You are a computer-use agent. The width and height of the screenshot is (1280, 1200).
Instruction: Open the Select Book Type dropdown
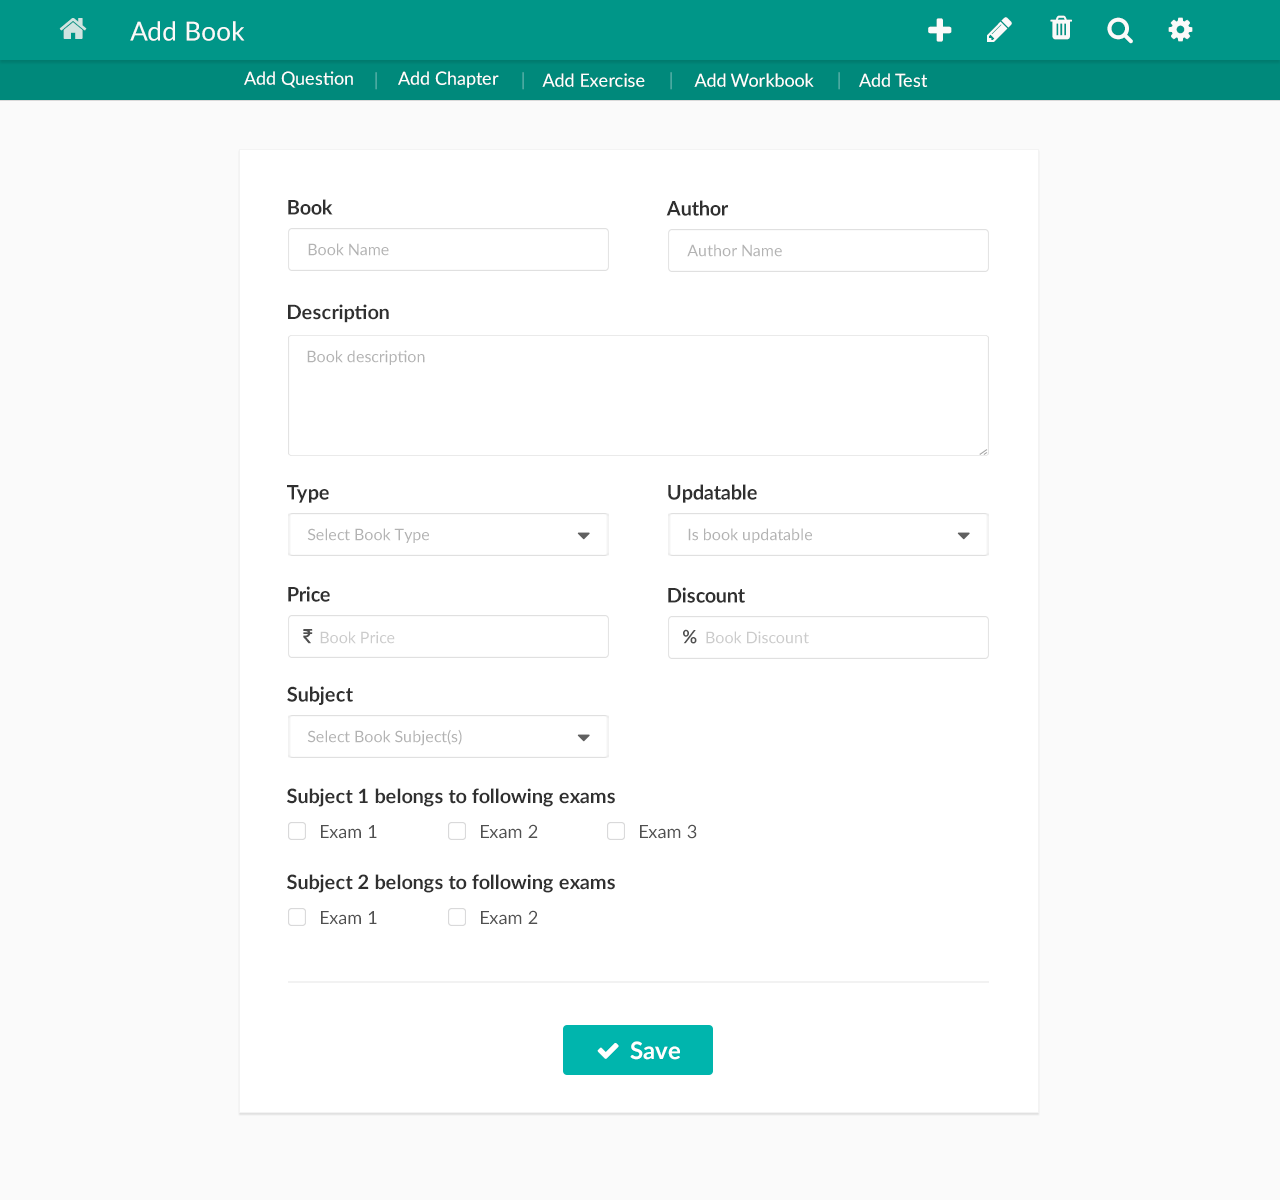(448, 535)
